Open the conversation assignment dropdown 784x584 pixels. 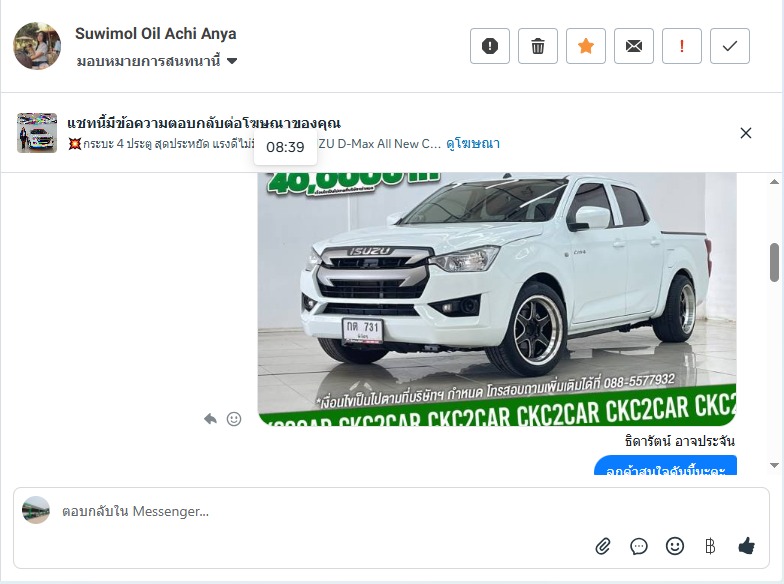point(156,61)
